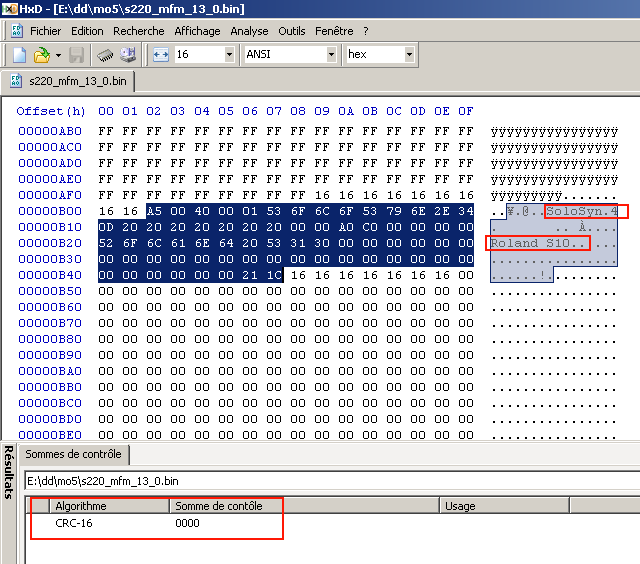
Task: Click the Somme de contôle column header
Action: (304, 506)
